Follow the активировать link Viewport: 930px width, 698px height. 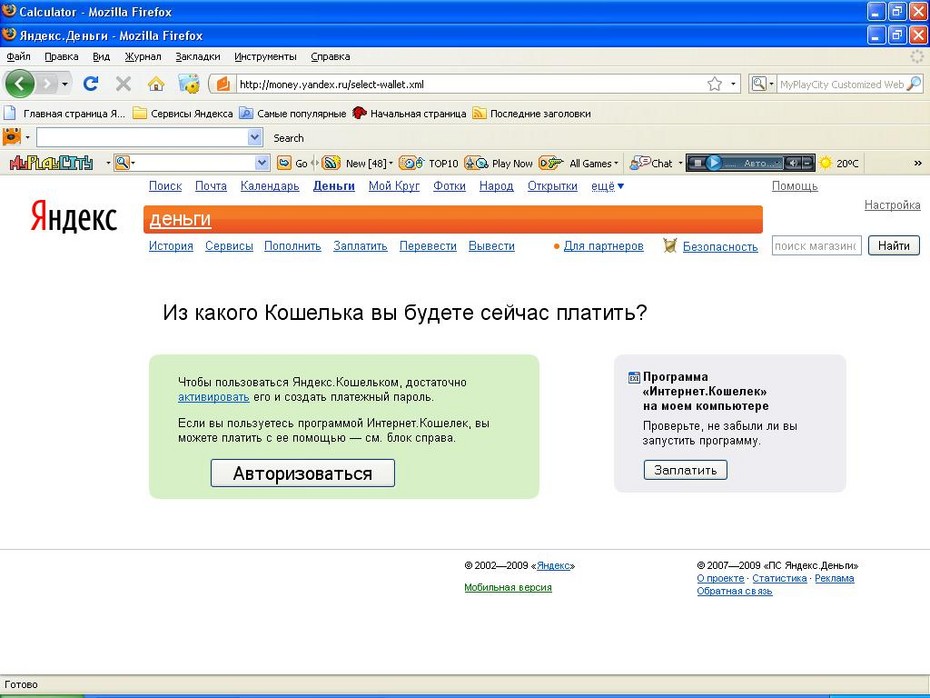coord(214,397)
